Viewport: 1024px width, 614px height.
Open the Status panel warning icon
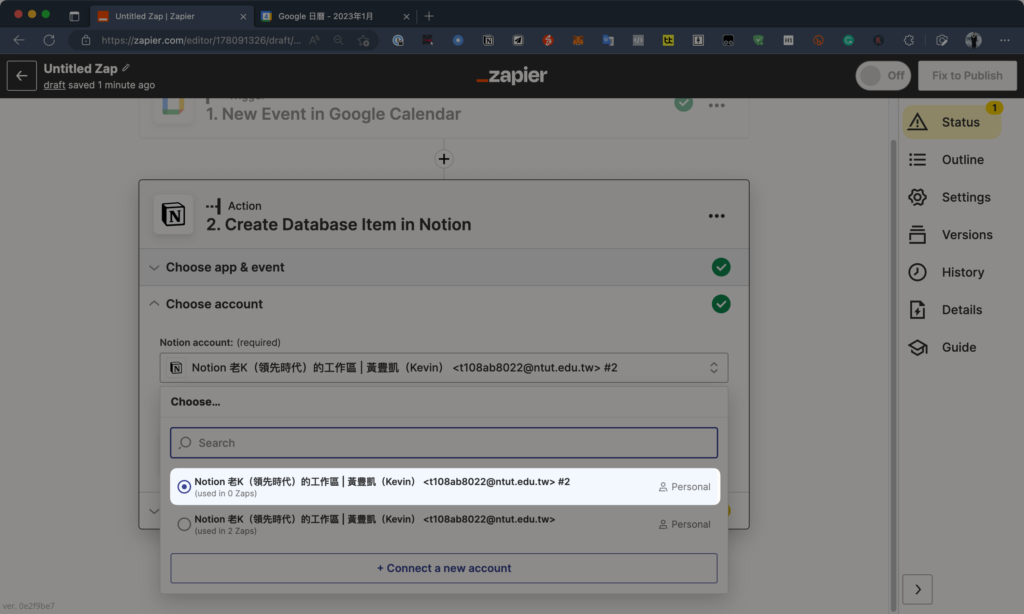click(x=918, y=122)
